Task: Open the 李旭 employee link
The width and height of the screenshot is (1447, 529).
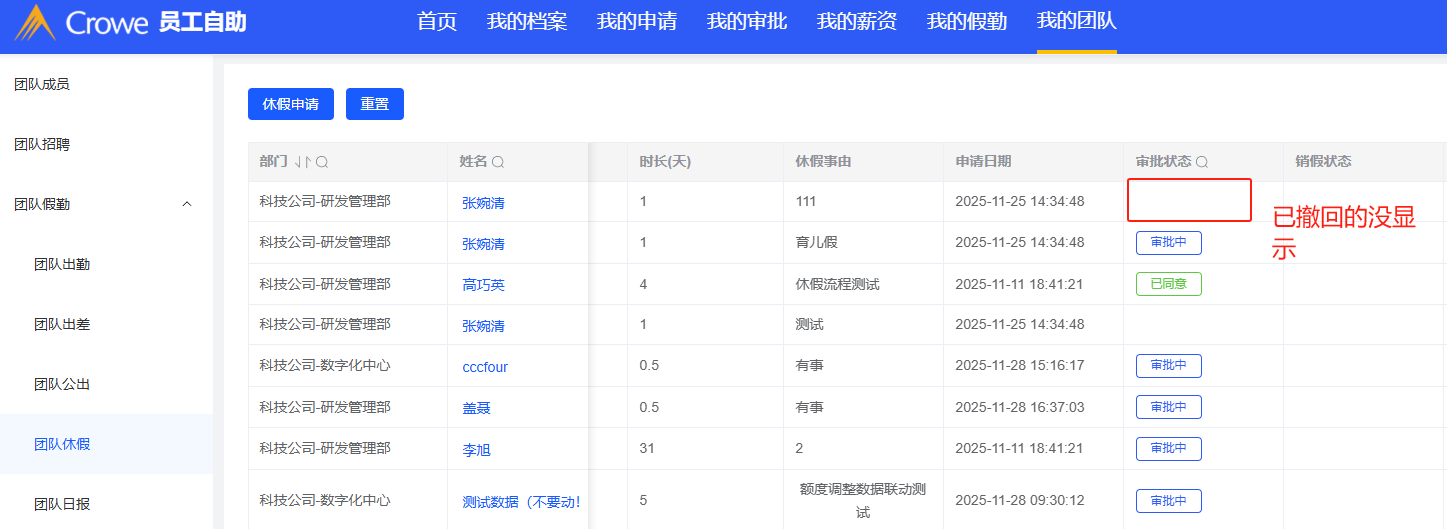Action: pos(476,450)
